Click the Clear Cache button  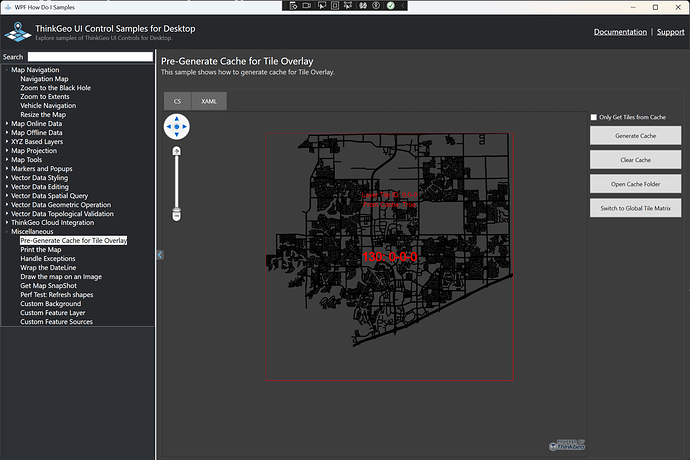click(635, 160)
